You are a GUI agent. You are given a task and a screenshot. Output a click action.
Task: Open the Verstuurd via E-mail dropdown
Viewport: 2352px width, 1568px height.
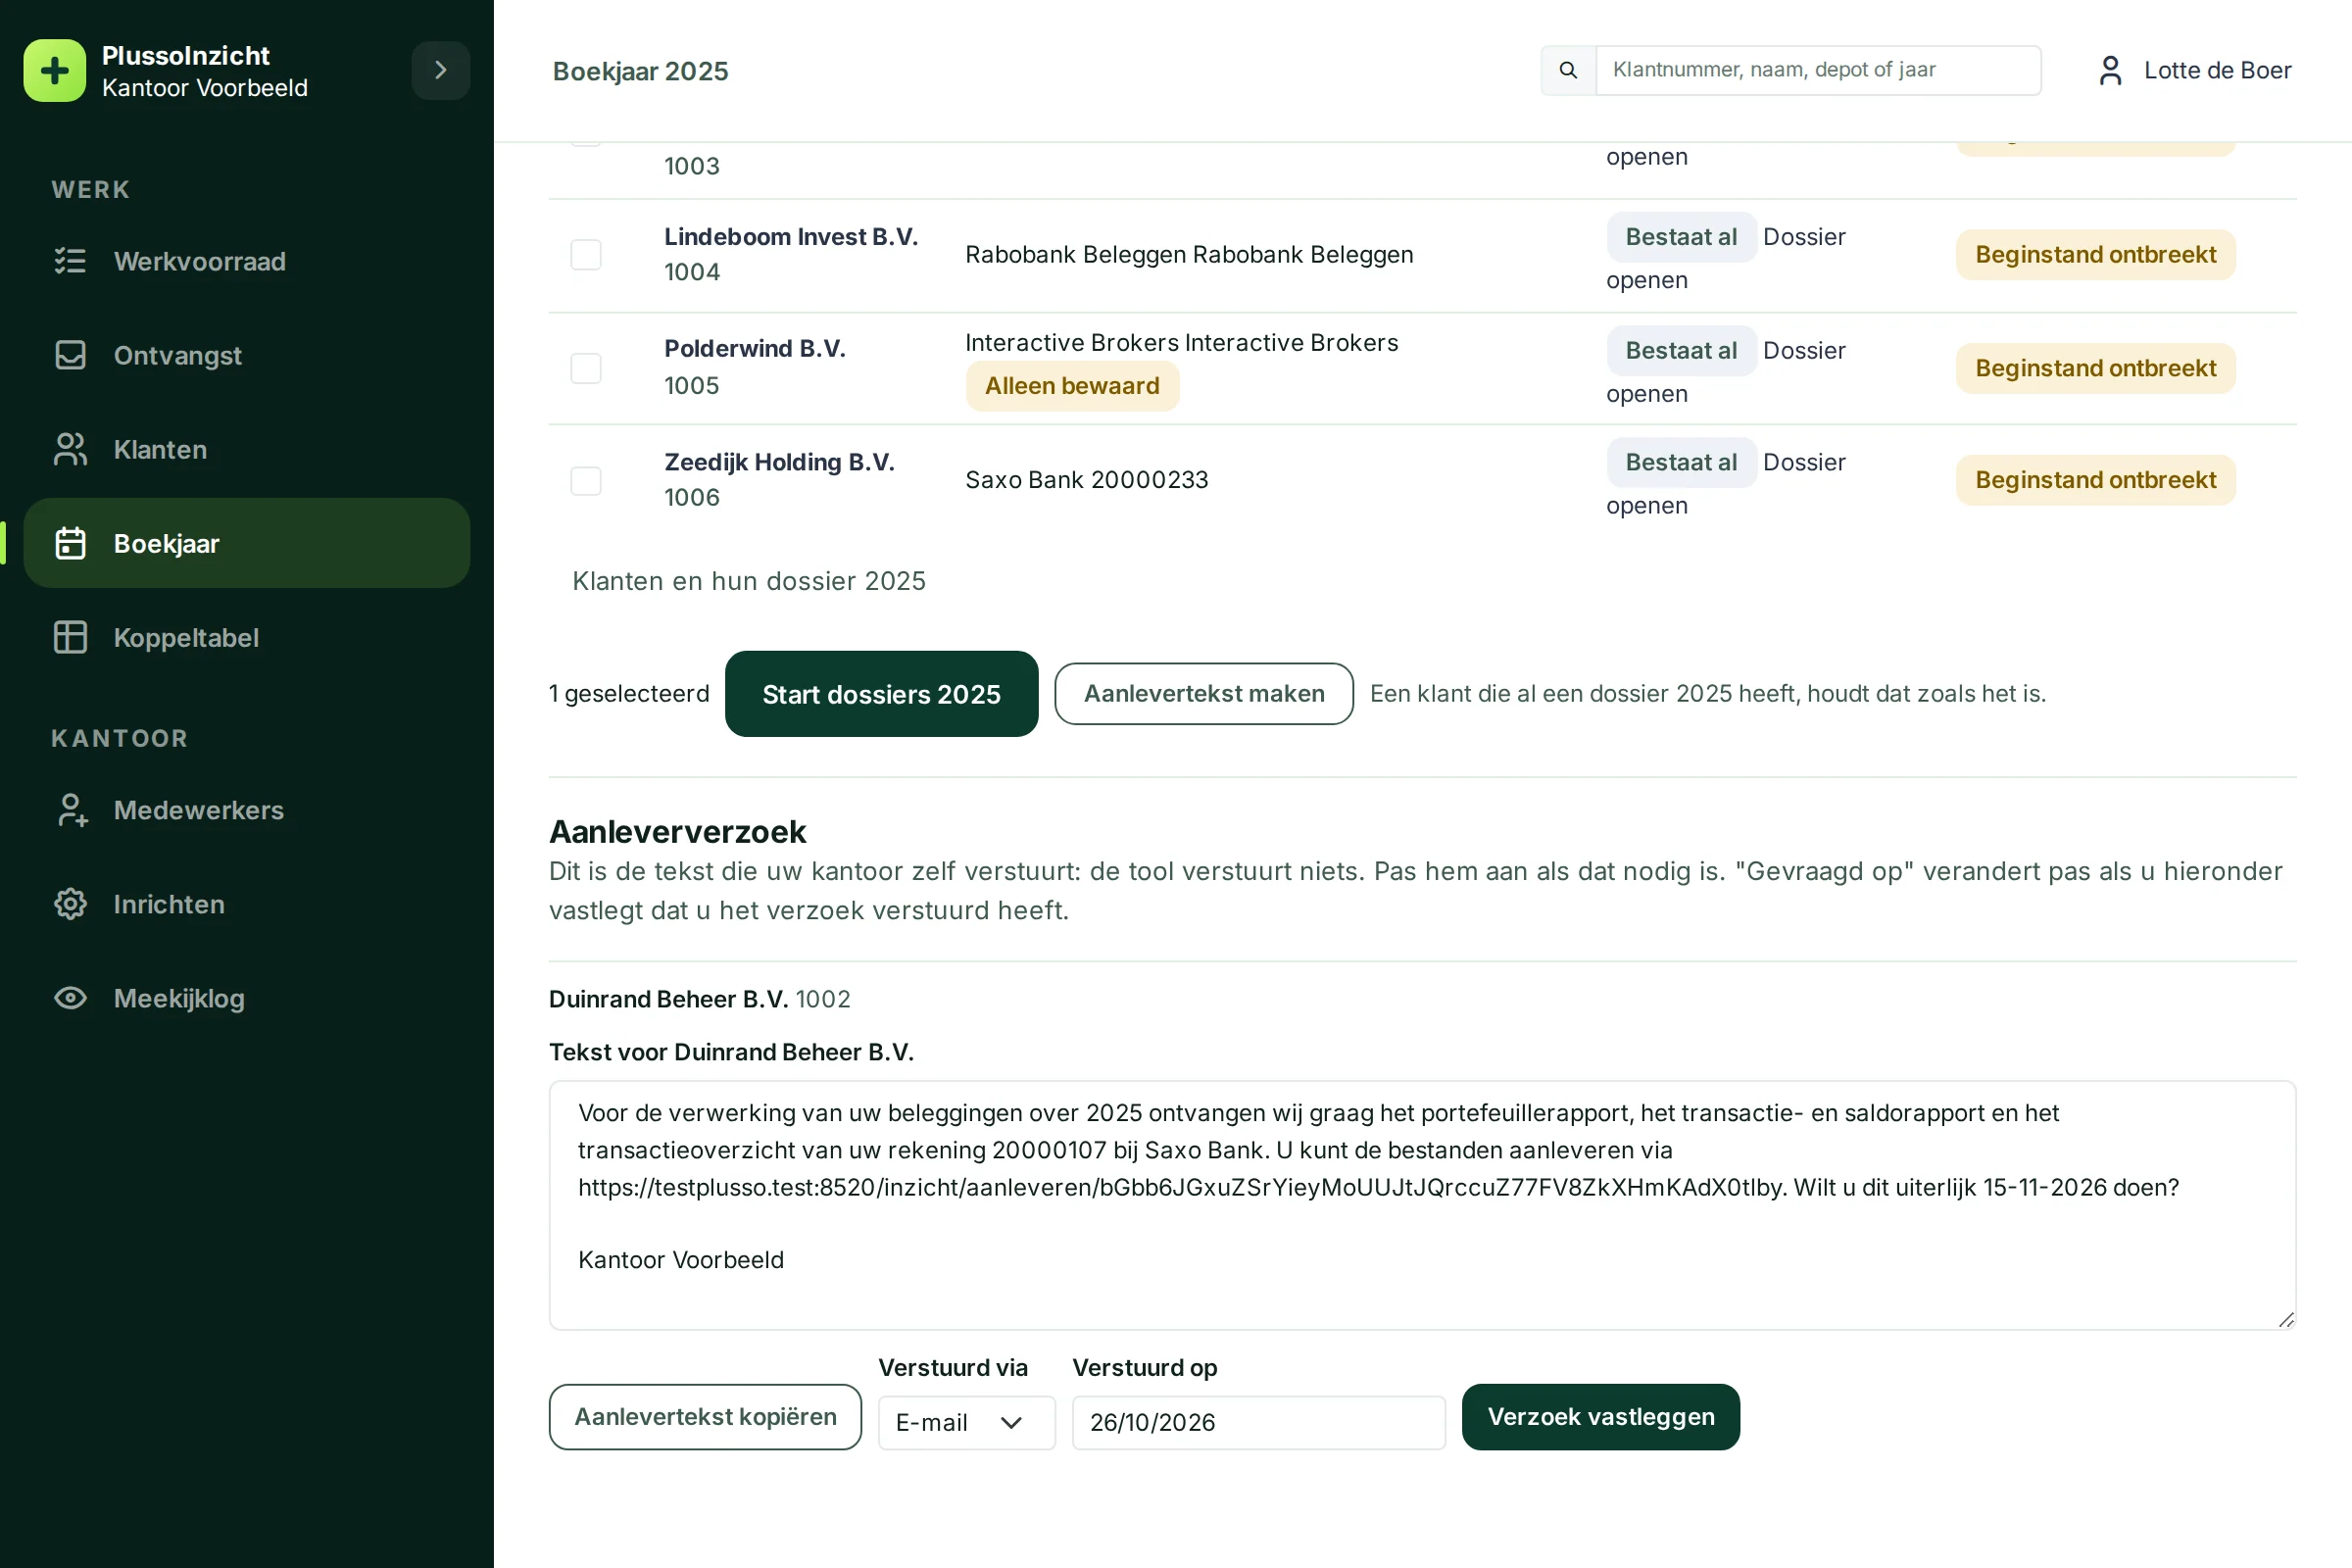(966, 1422)
